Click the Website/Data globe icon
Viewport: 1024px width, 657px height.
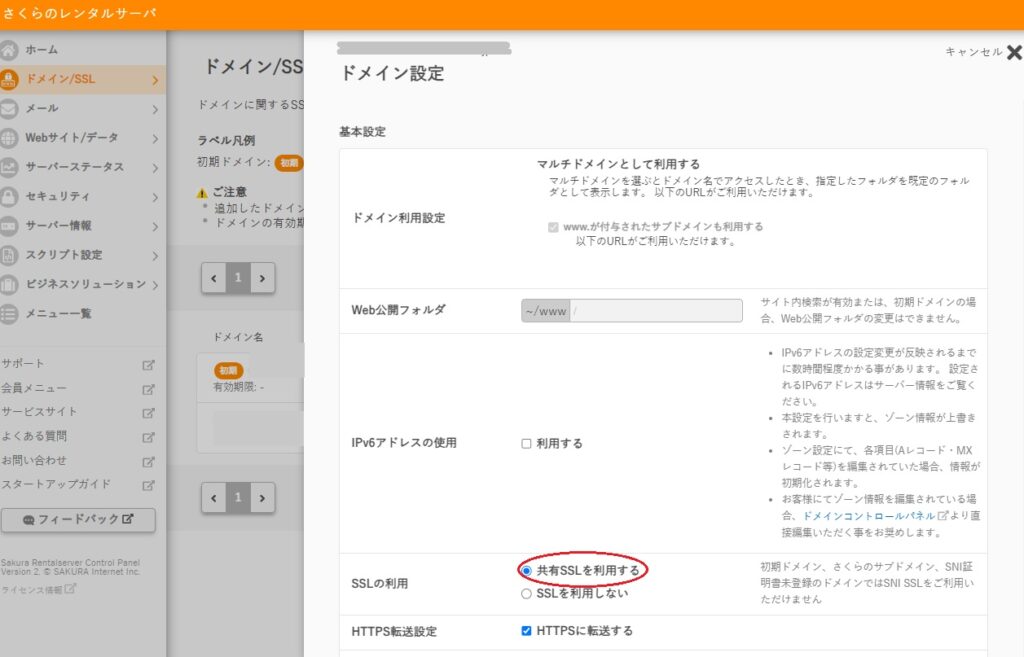(10, 138)
